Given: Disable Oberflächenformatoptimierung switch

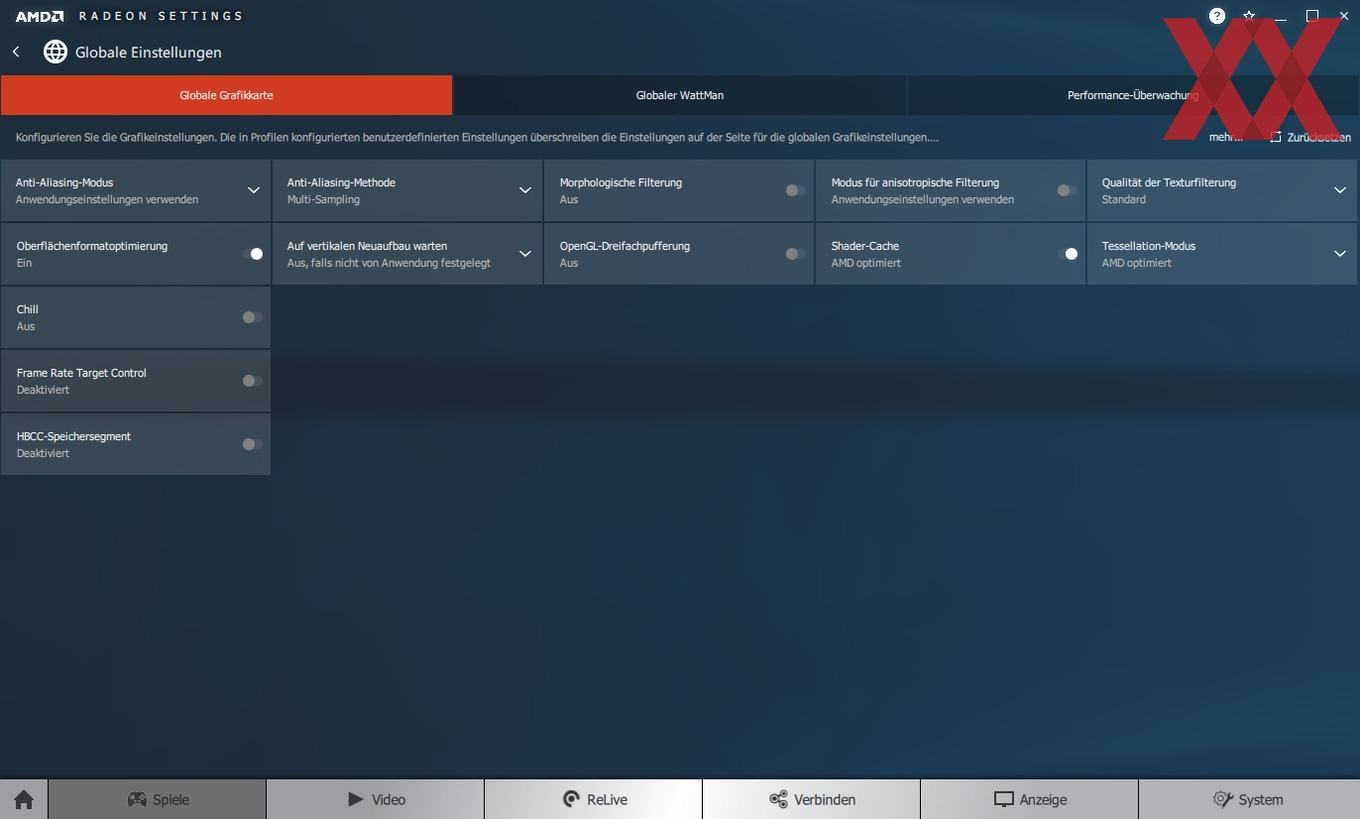Looking at the screenshot, I should point(253,254).
